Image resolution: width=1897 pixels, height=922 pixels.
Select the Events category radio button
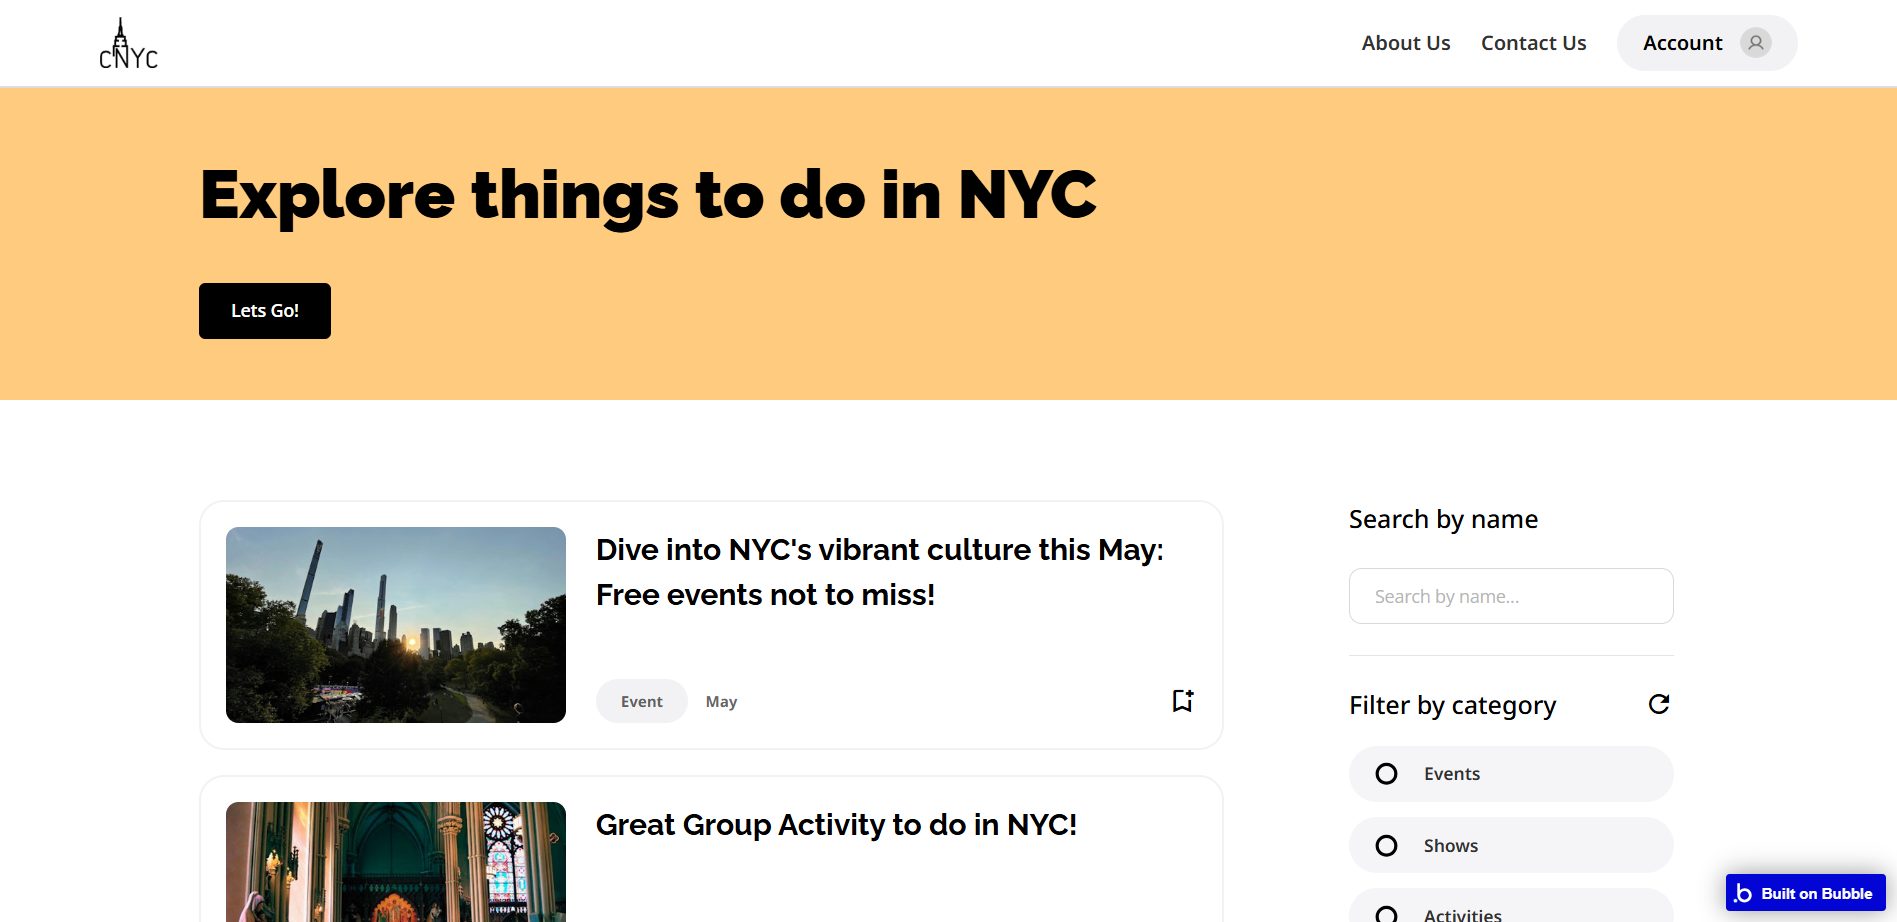click(1386, 774)
